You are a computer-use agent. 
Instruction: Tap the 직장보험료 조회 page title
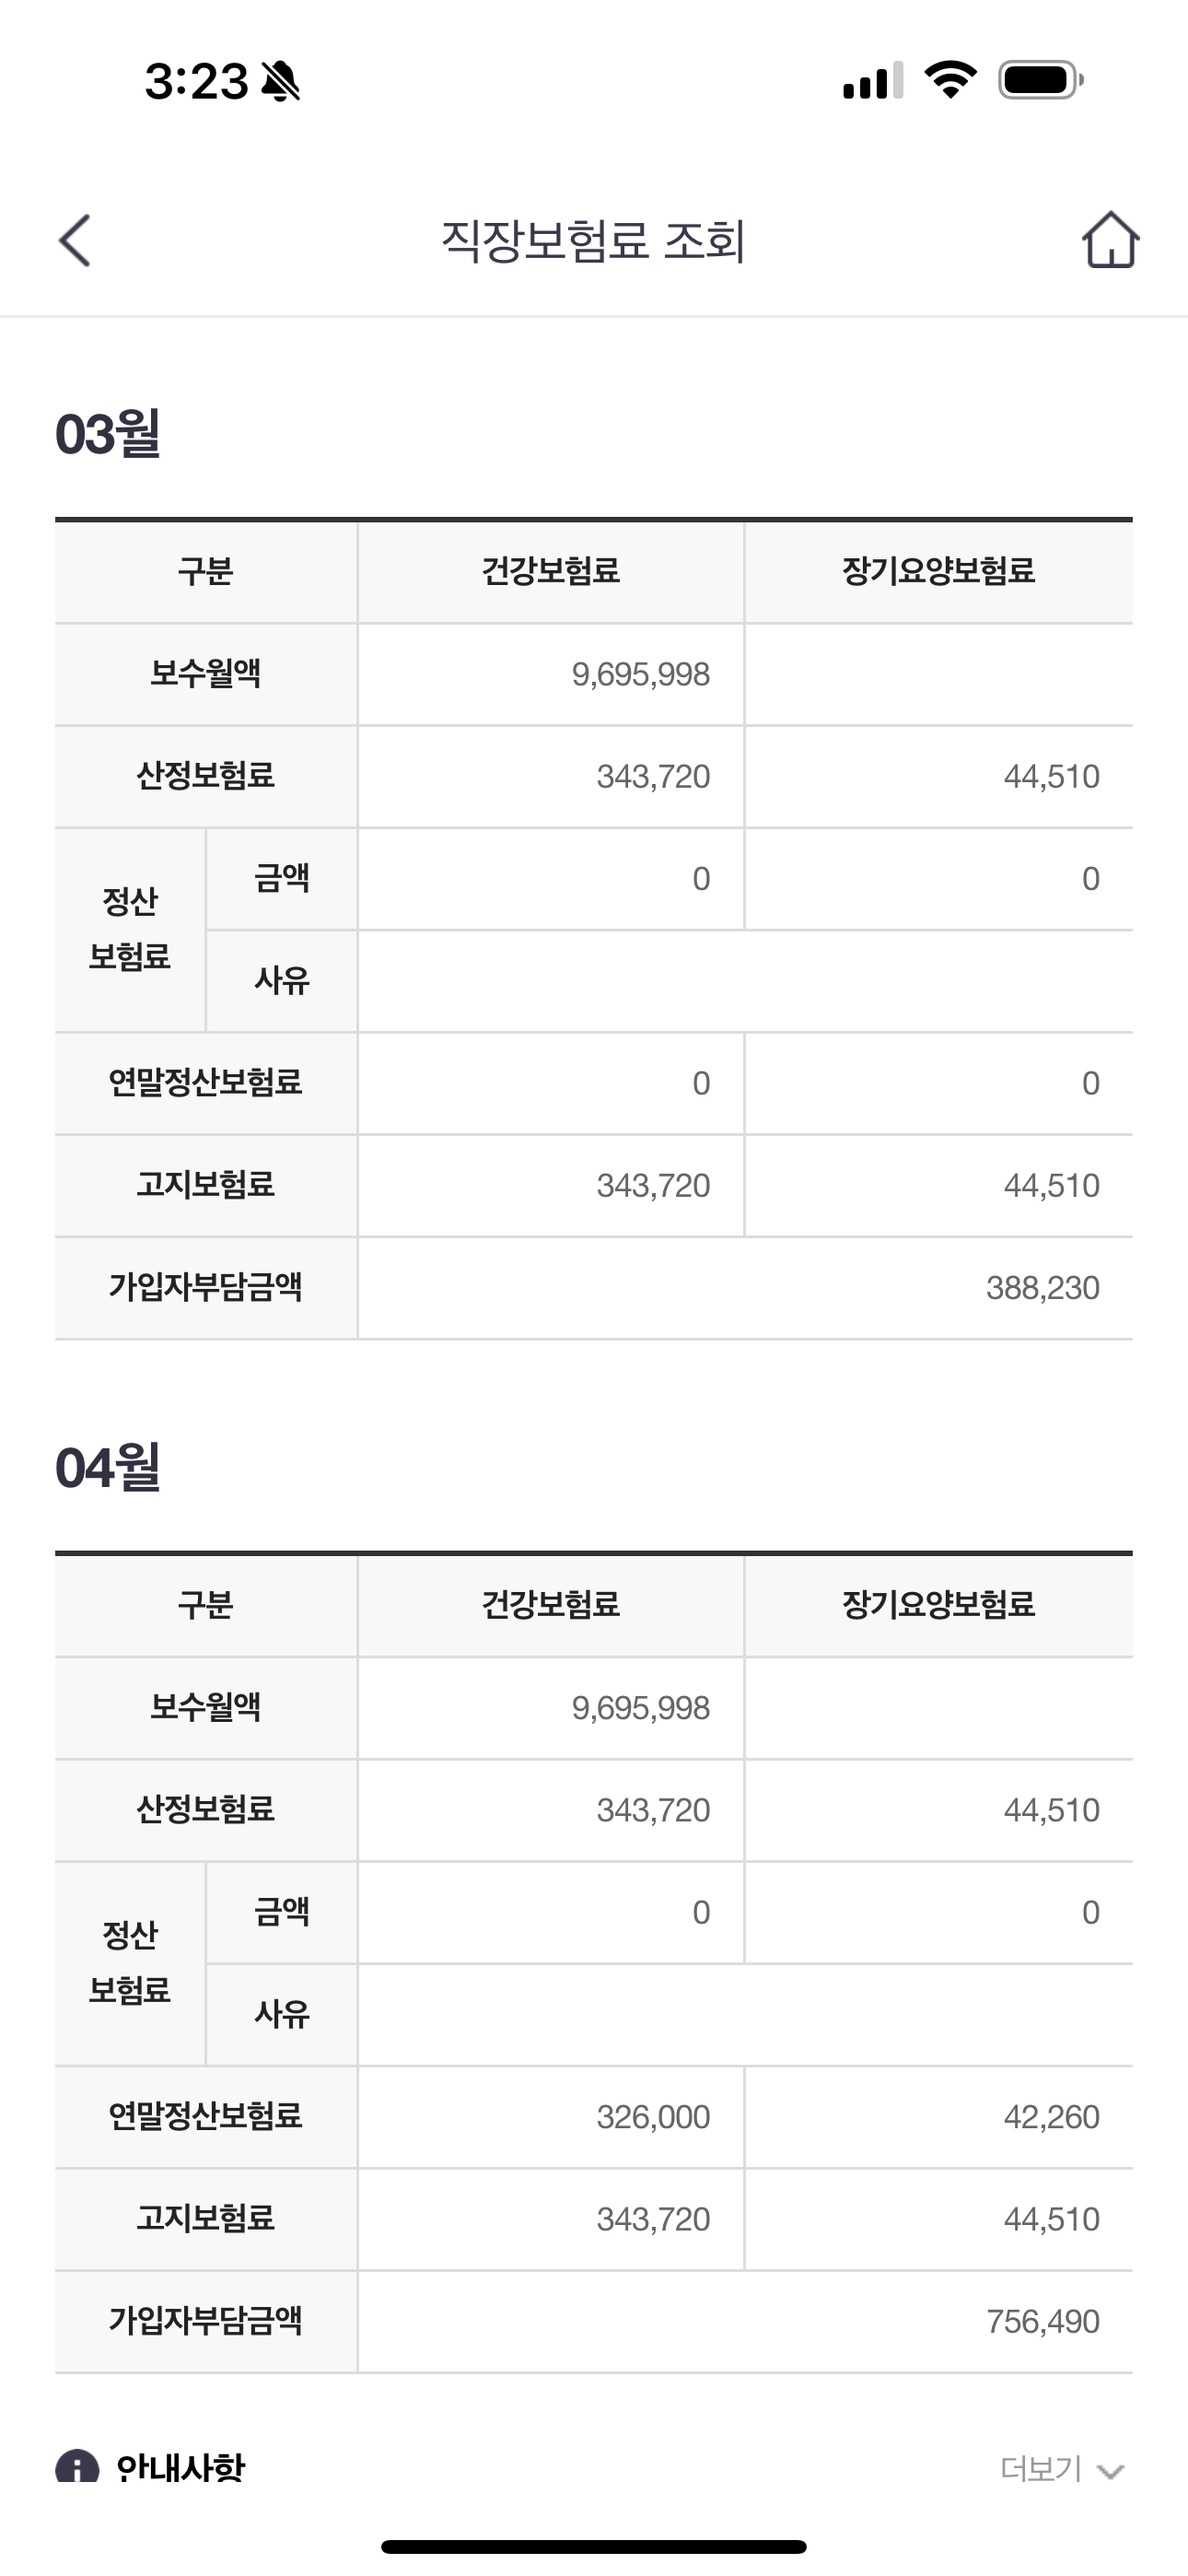pyautogui.click(x=593, y=241)
